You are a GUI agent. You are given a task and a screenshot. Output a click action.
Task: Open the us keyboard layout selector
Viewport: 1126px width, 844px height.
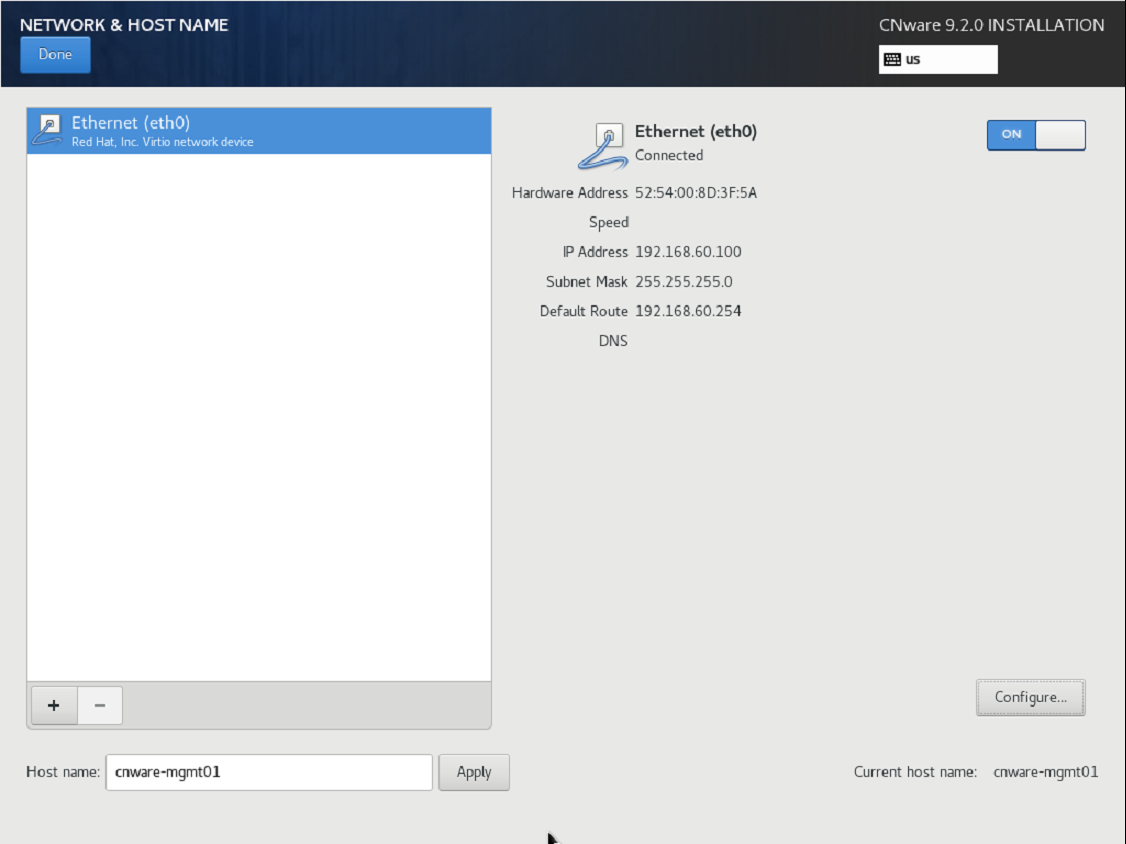(x=938, y=60)
